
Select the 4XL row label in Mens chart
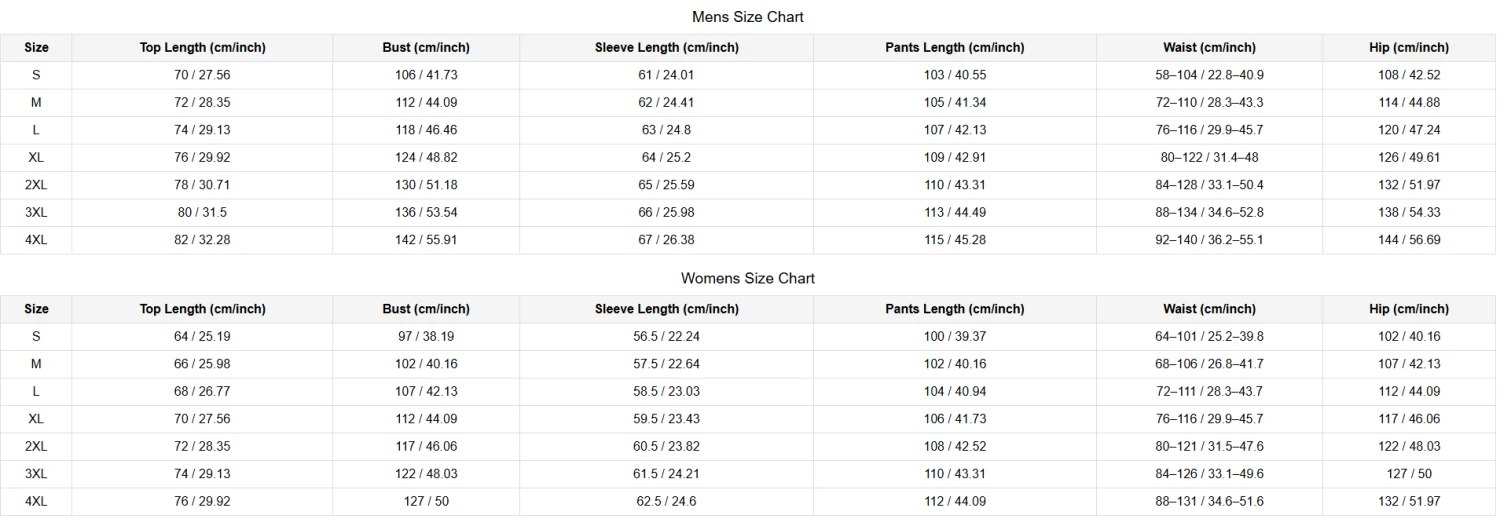click(x=36, y=240)
